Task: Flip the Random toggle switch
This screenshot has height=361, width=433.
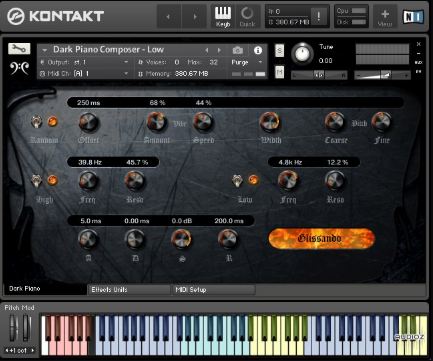Action: [36, 122]
